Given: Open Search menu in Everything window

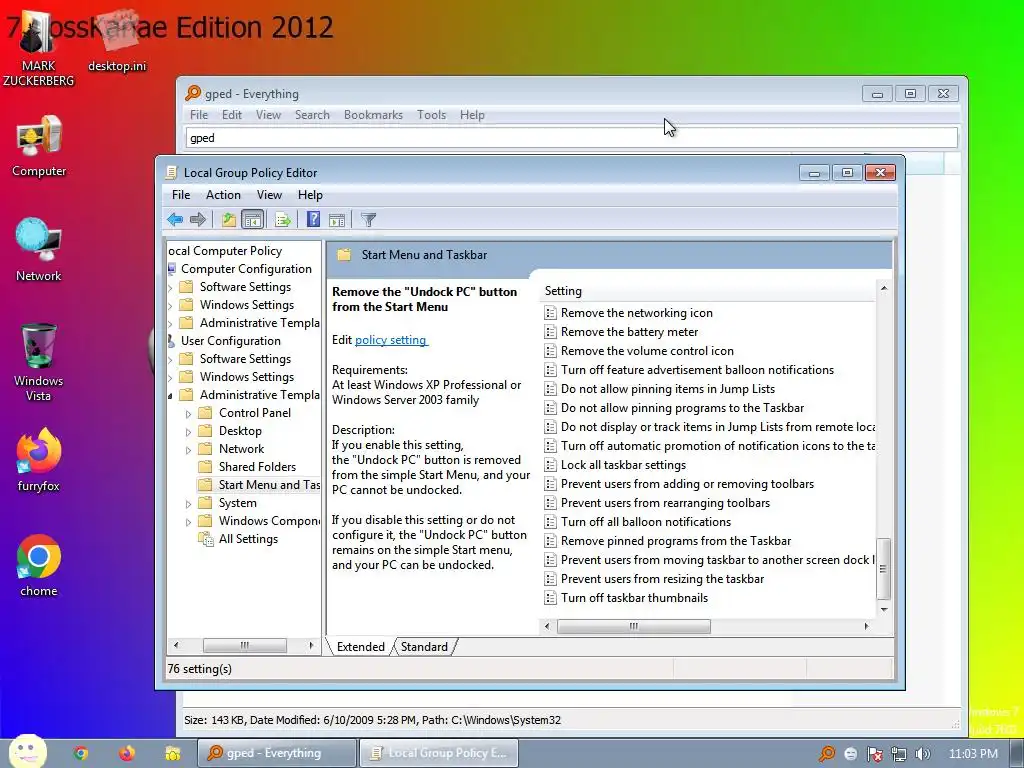Looking at the screenshot, I should pyautogui.click(x=312, y=115).
